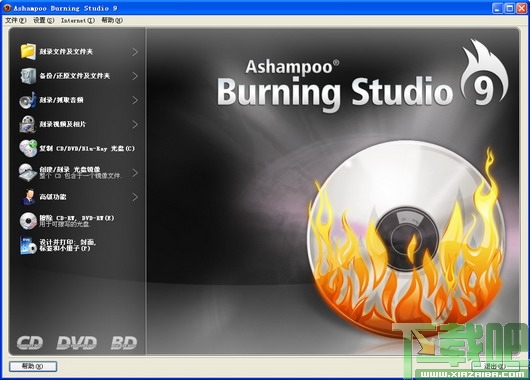Select the burn/rip audio music note icon
The width and height of the screenshot is (530, 380).
click(x=28, y=100)
